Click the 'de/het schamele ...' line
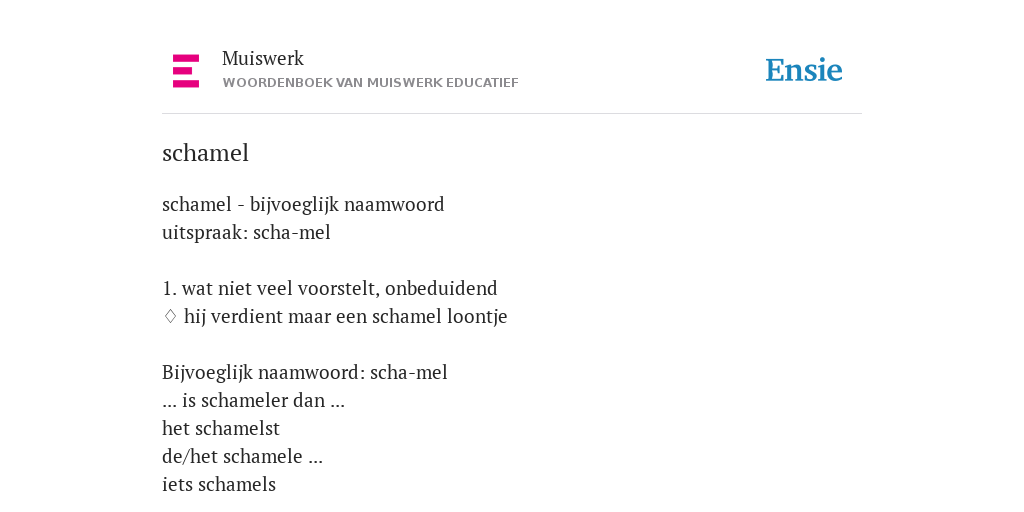This screenshot has height=512, width=1024. tap(242, 457)
